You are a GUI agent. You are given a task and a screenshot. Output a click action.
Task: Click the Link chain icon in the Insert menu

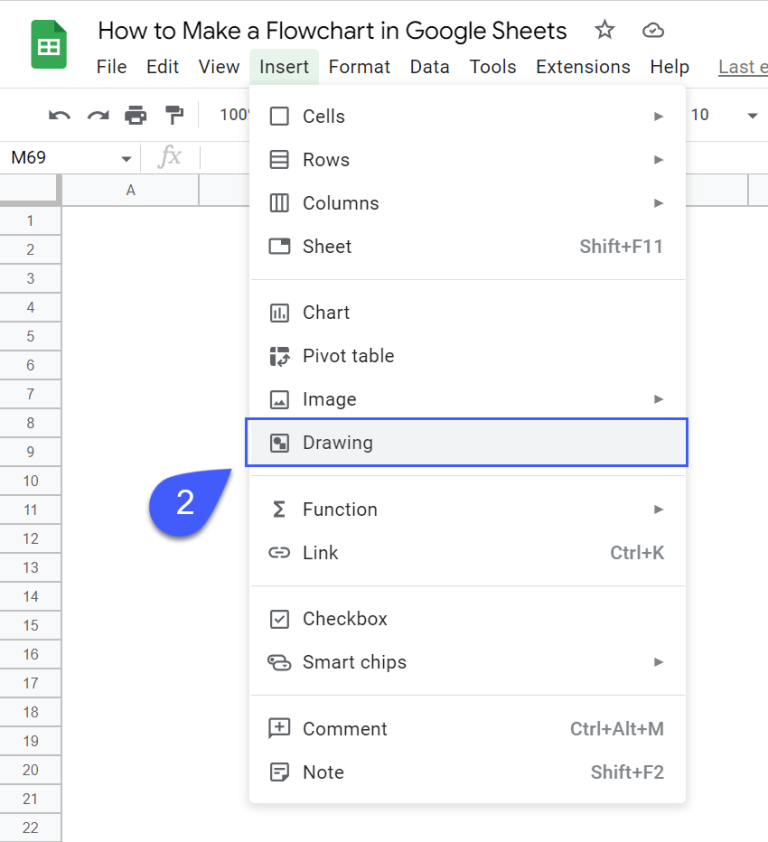click(x=279, y=552)
